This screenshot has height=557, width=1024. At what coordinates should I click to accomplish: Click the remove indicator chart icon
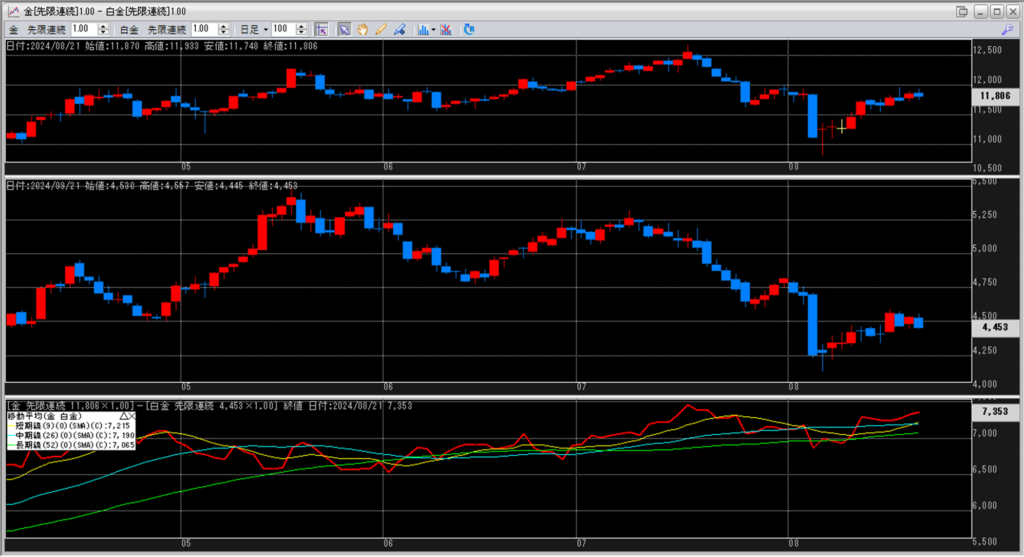pyautogui.click(x=446, y=29)
